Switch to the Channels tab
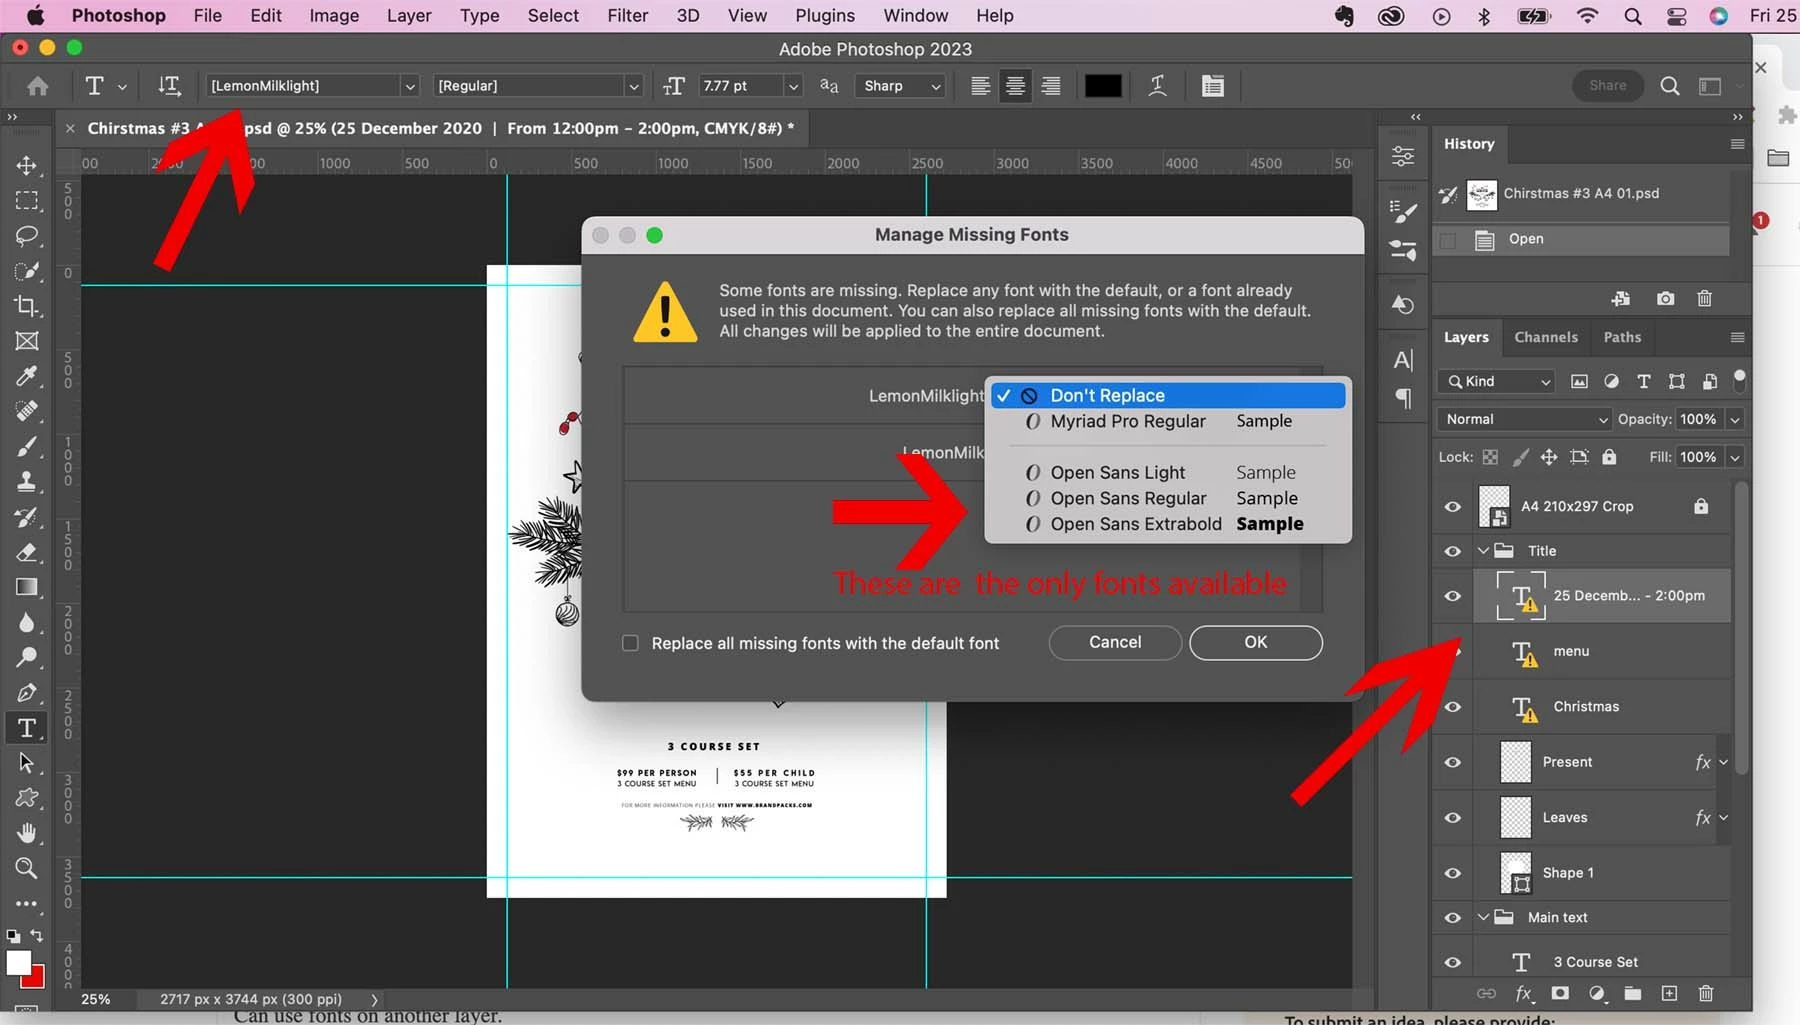The image size is (1800, 1025). coord(1546,337)
